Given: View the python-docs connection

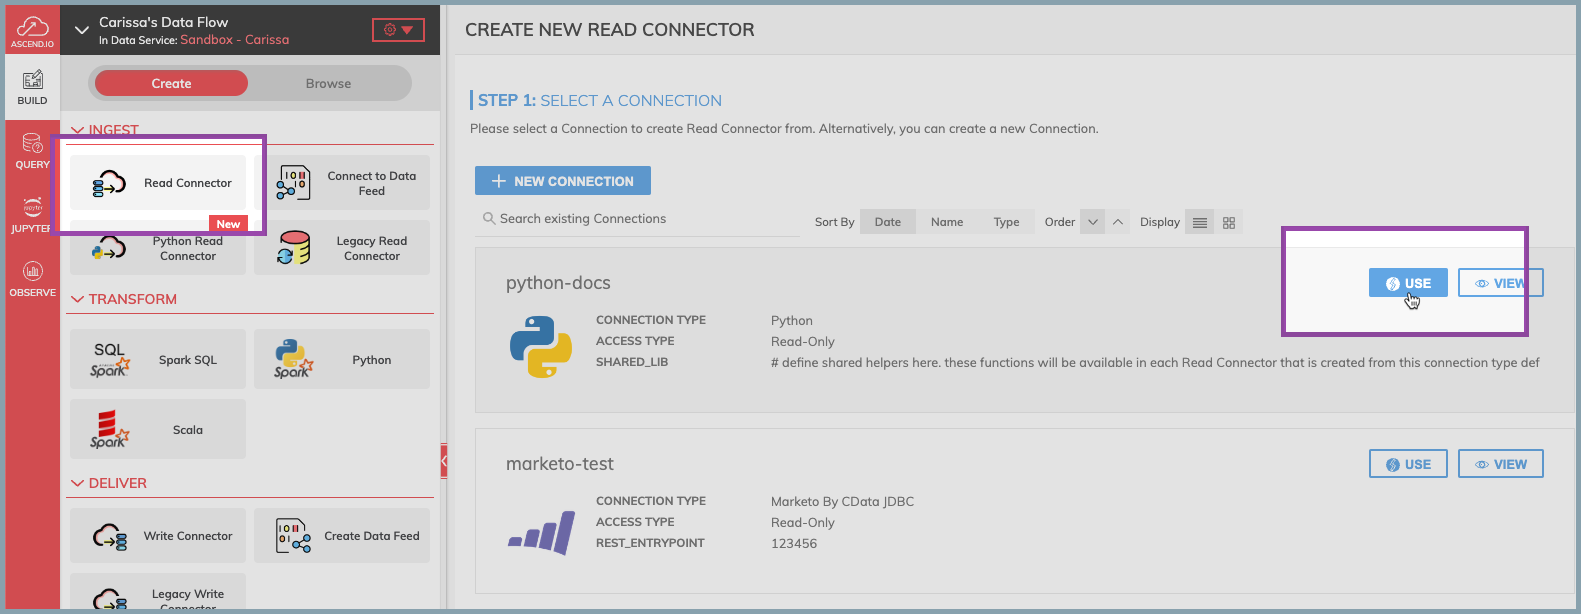Looking at the screenshot, I should 1500,283.
